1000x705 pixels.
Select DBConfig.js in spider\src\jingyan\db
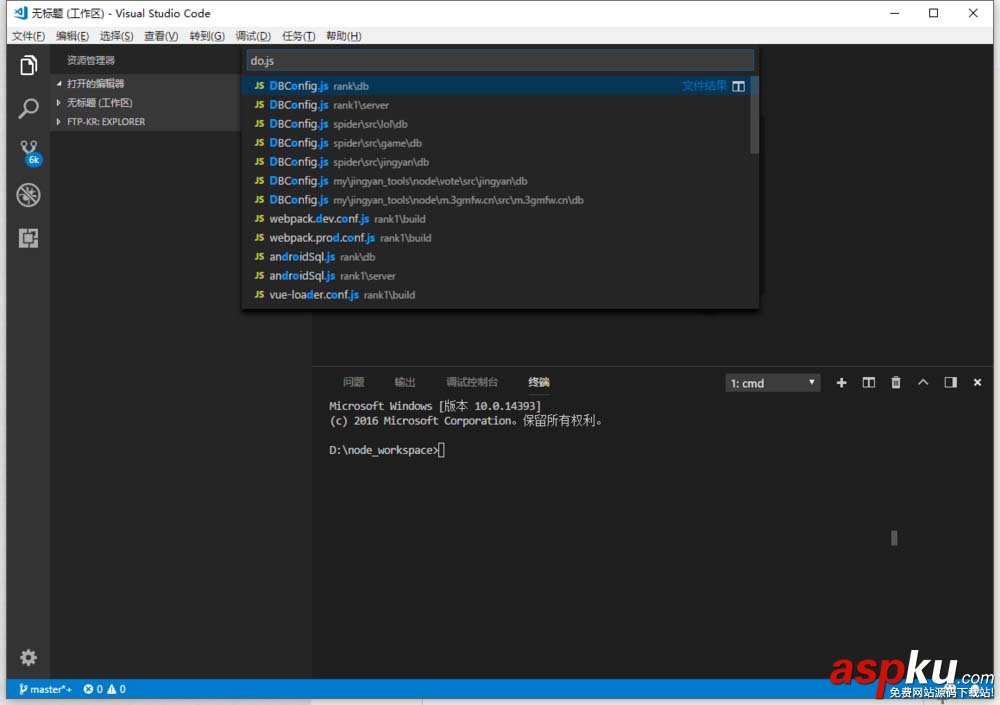click(496, 162)
